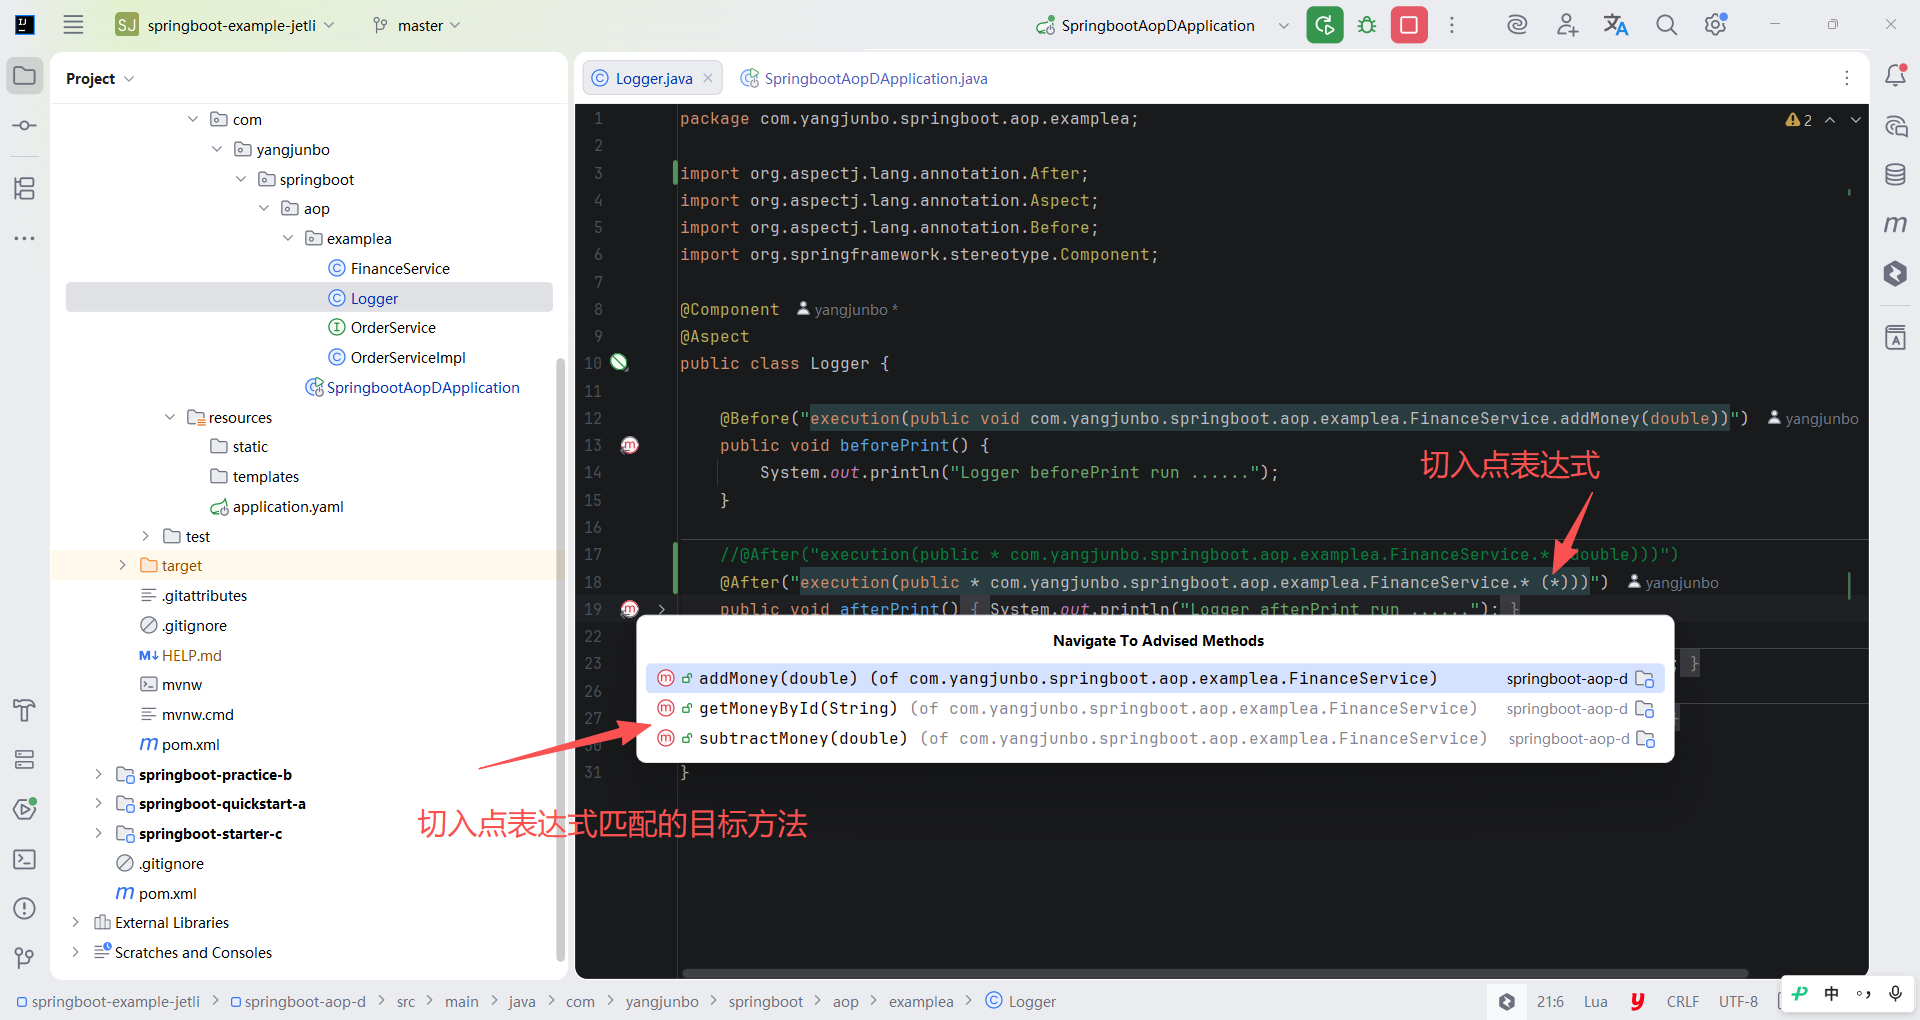Click the gutter icon on line 10
The width and height of the screenshot is (1920, 1020).
click(x=620, y=363)
